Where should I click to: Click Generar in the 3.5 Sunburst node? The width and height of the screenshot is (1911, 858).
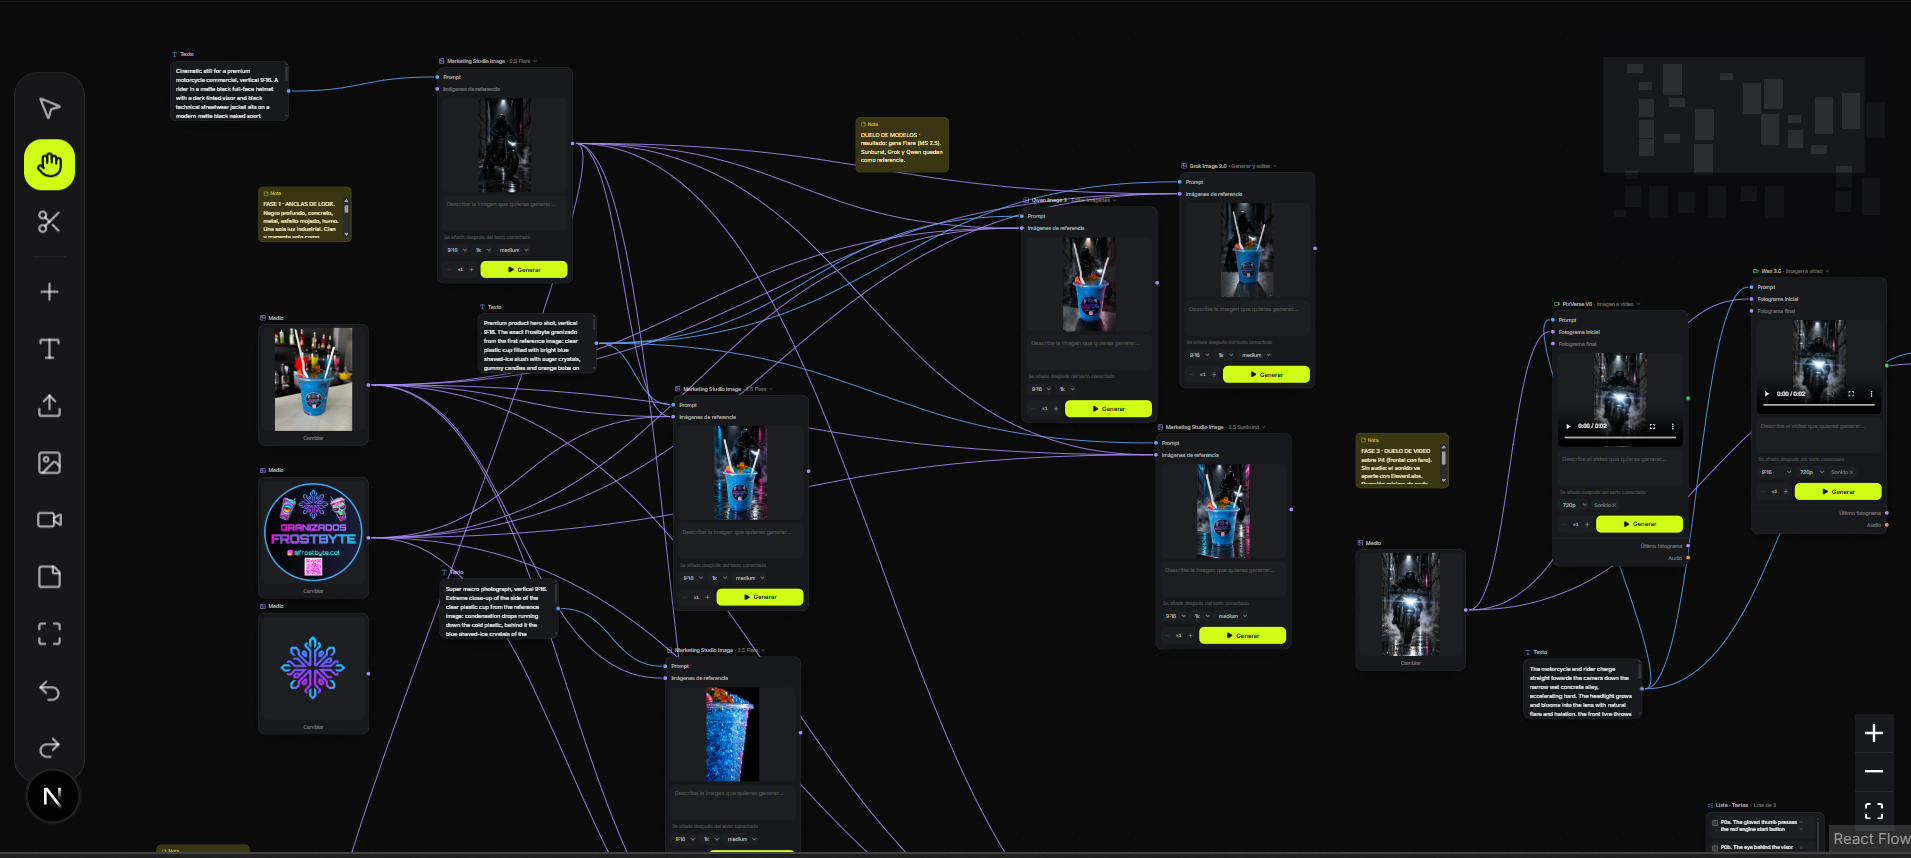pos(1242,636)
